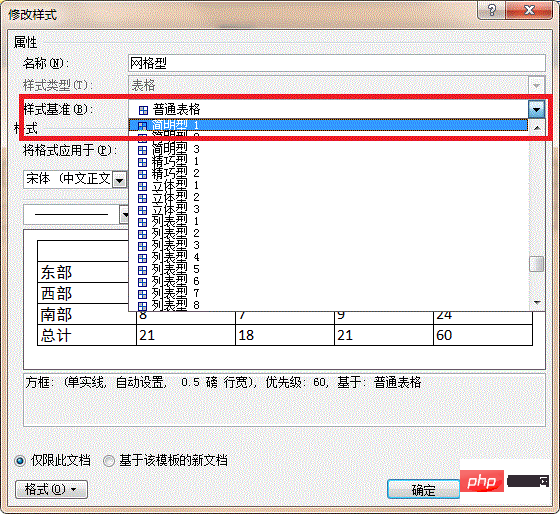Choose 精巧型 1 from the dropdown list
This screenshot has width=560, height=514.
click(328, 161)
